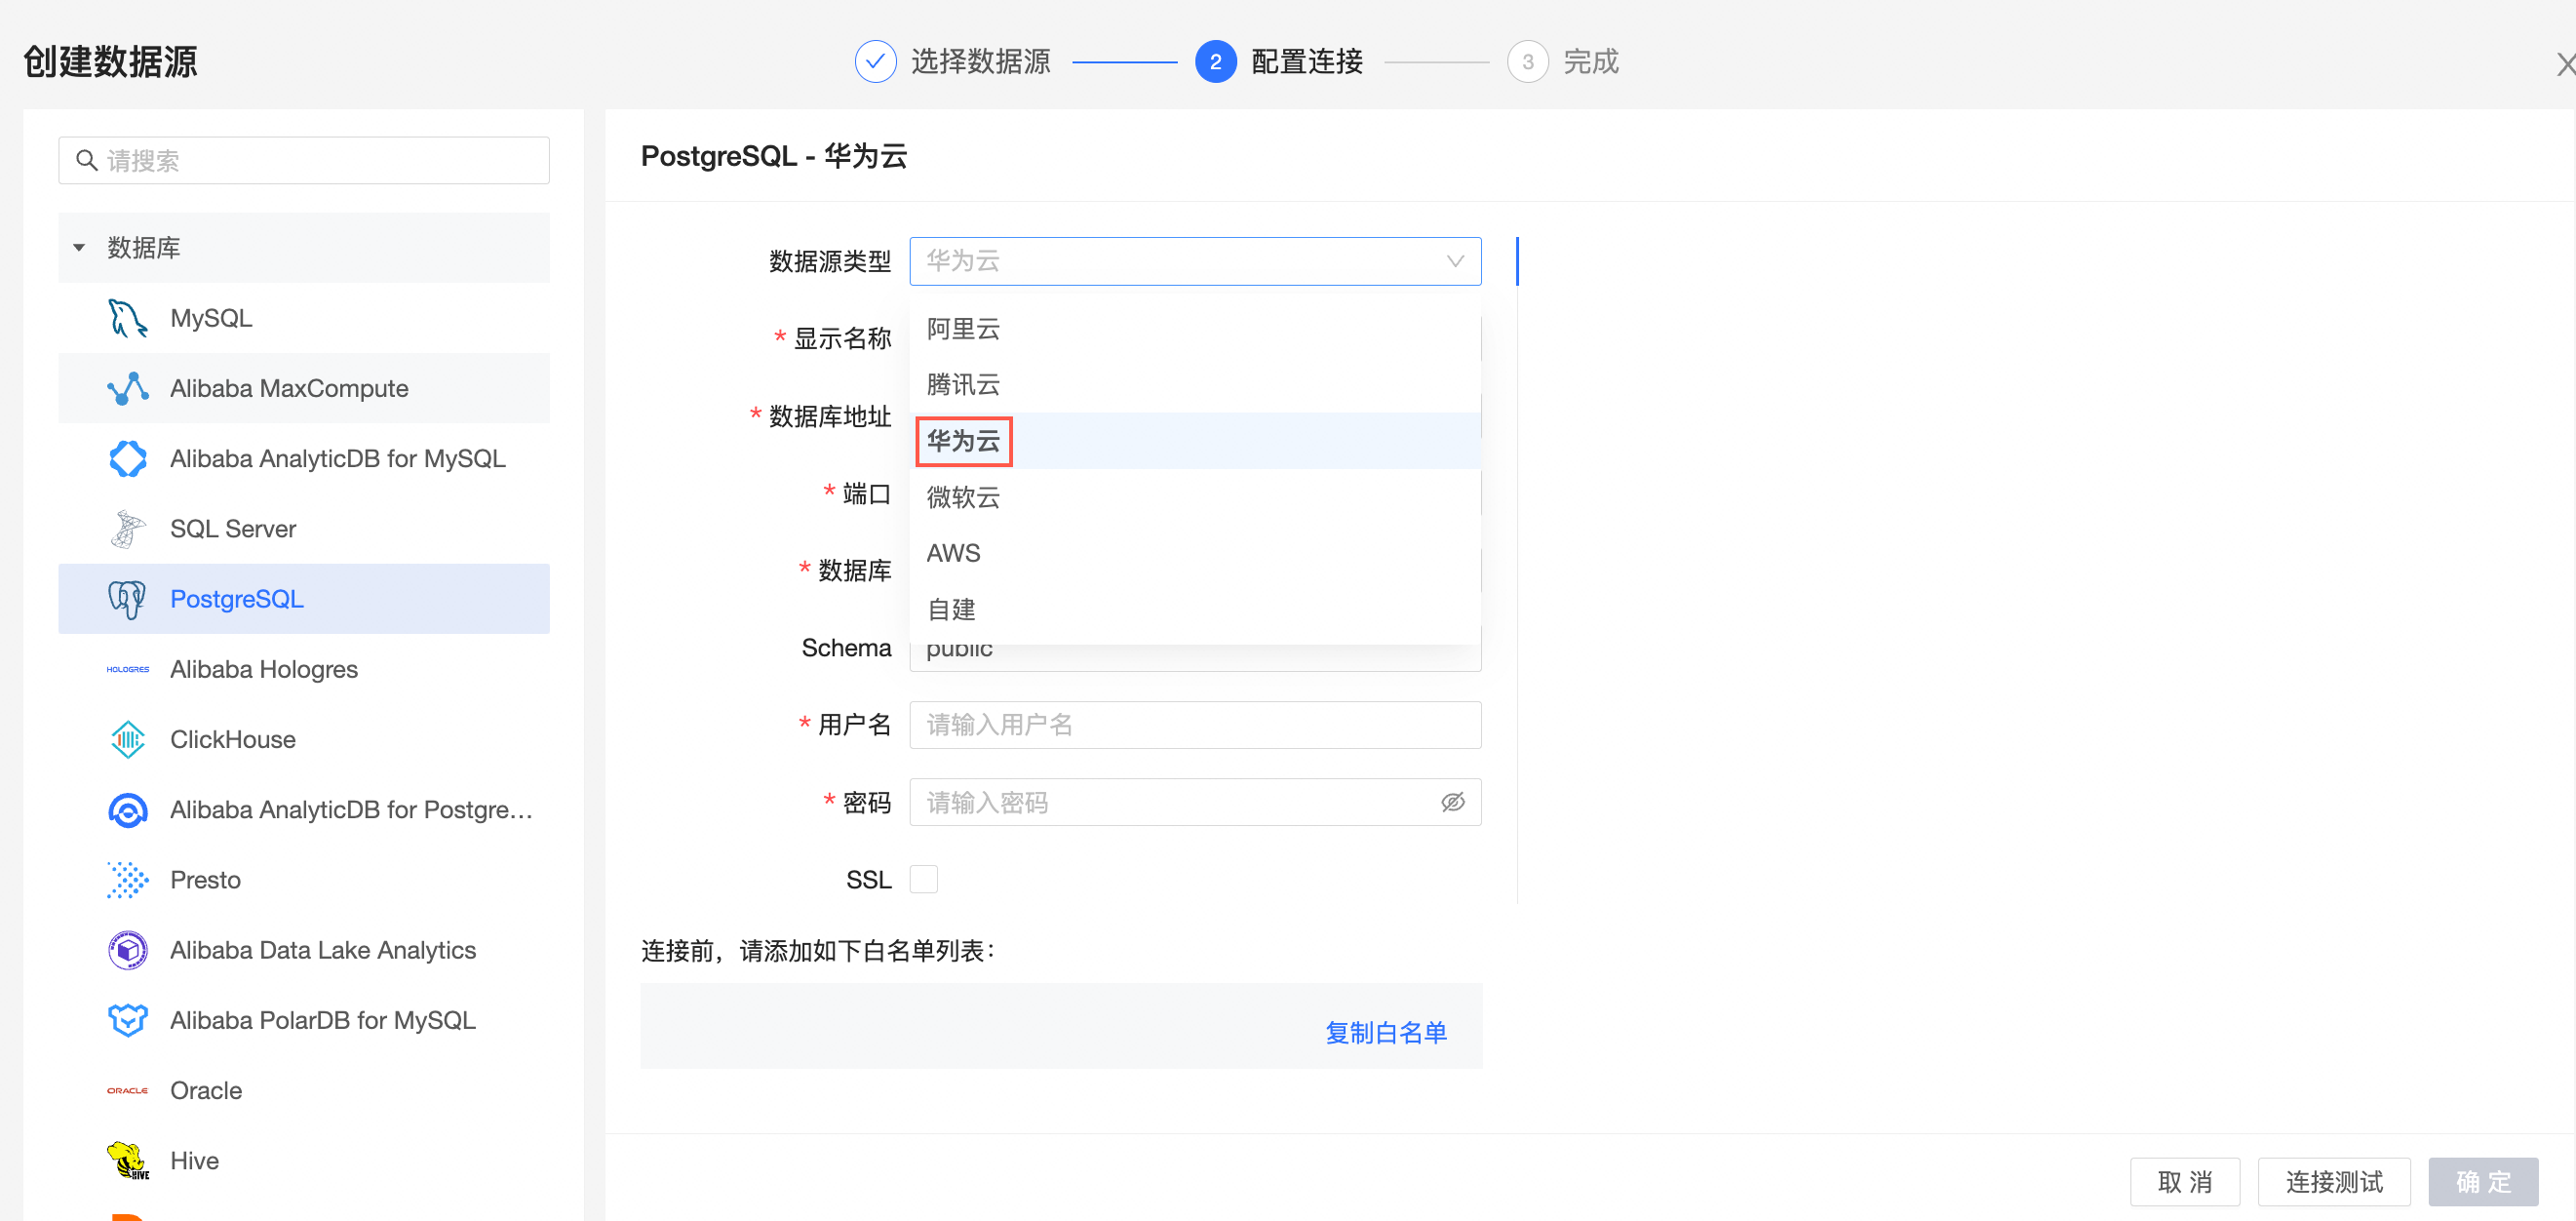The image size is (2576, 1221).
Task: Click the Schema input field
Action: tap(1195, 656)
